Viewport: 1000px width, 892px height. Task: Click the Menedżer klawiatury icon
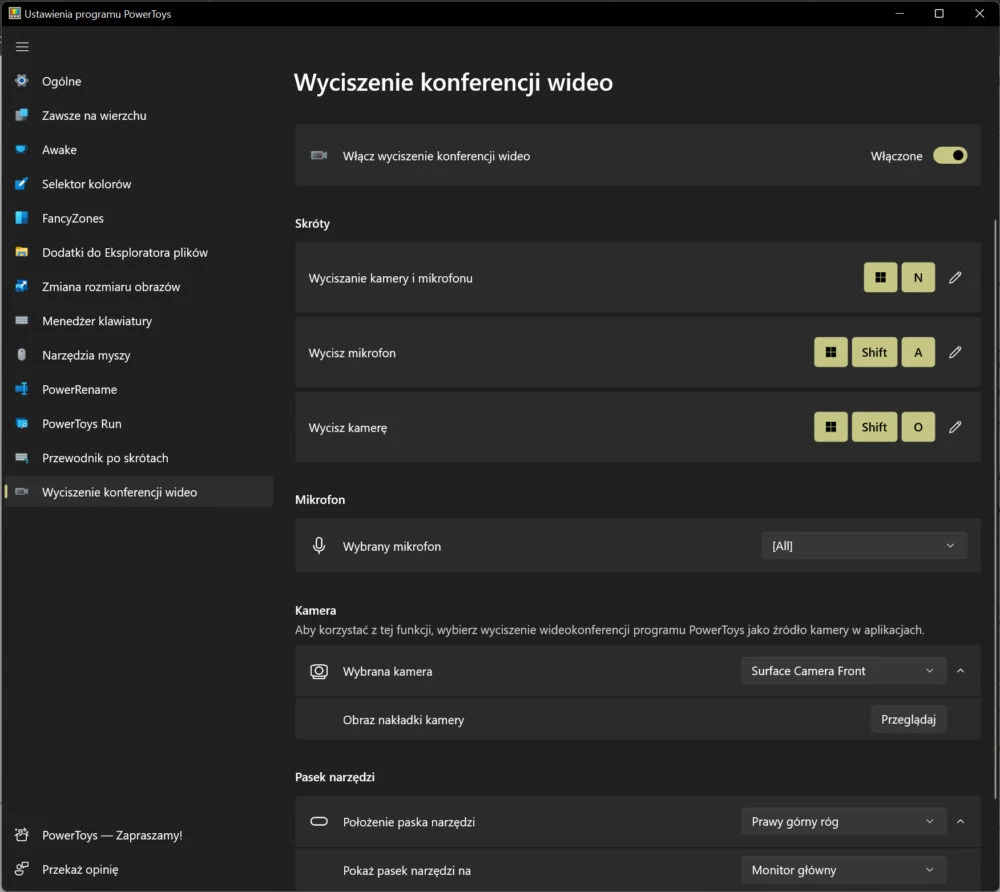point(22,321)
